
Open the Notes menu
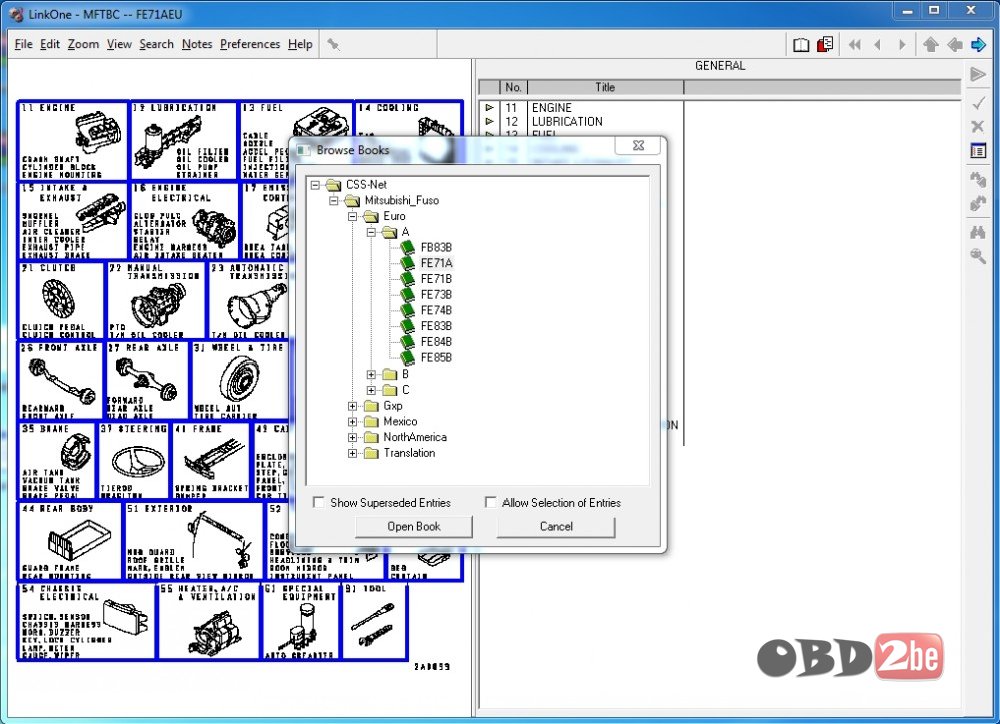197,44
